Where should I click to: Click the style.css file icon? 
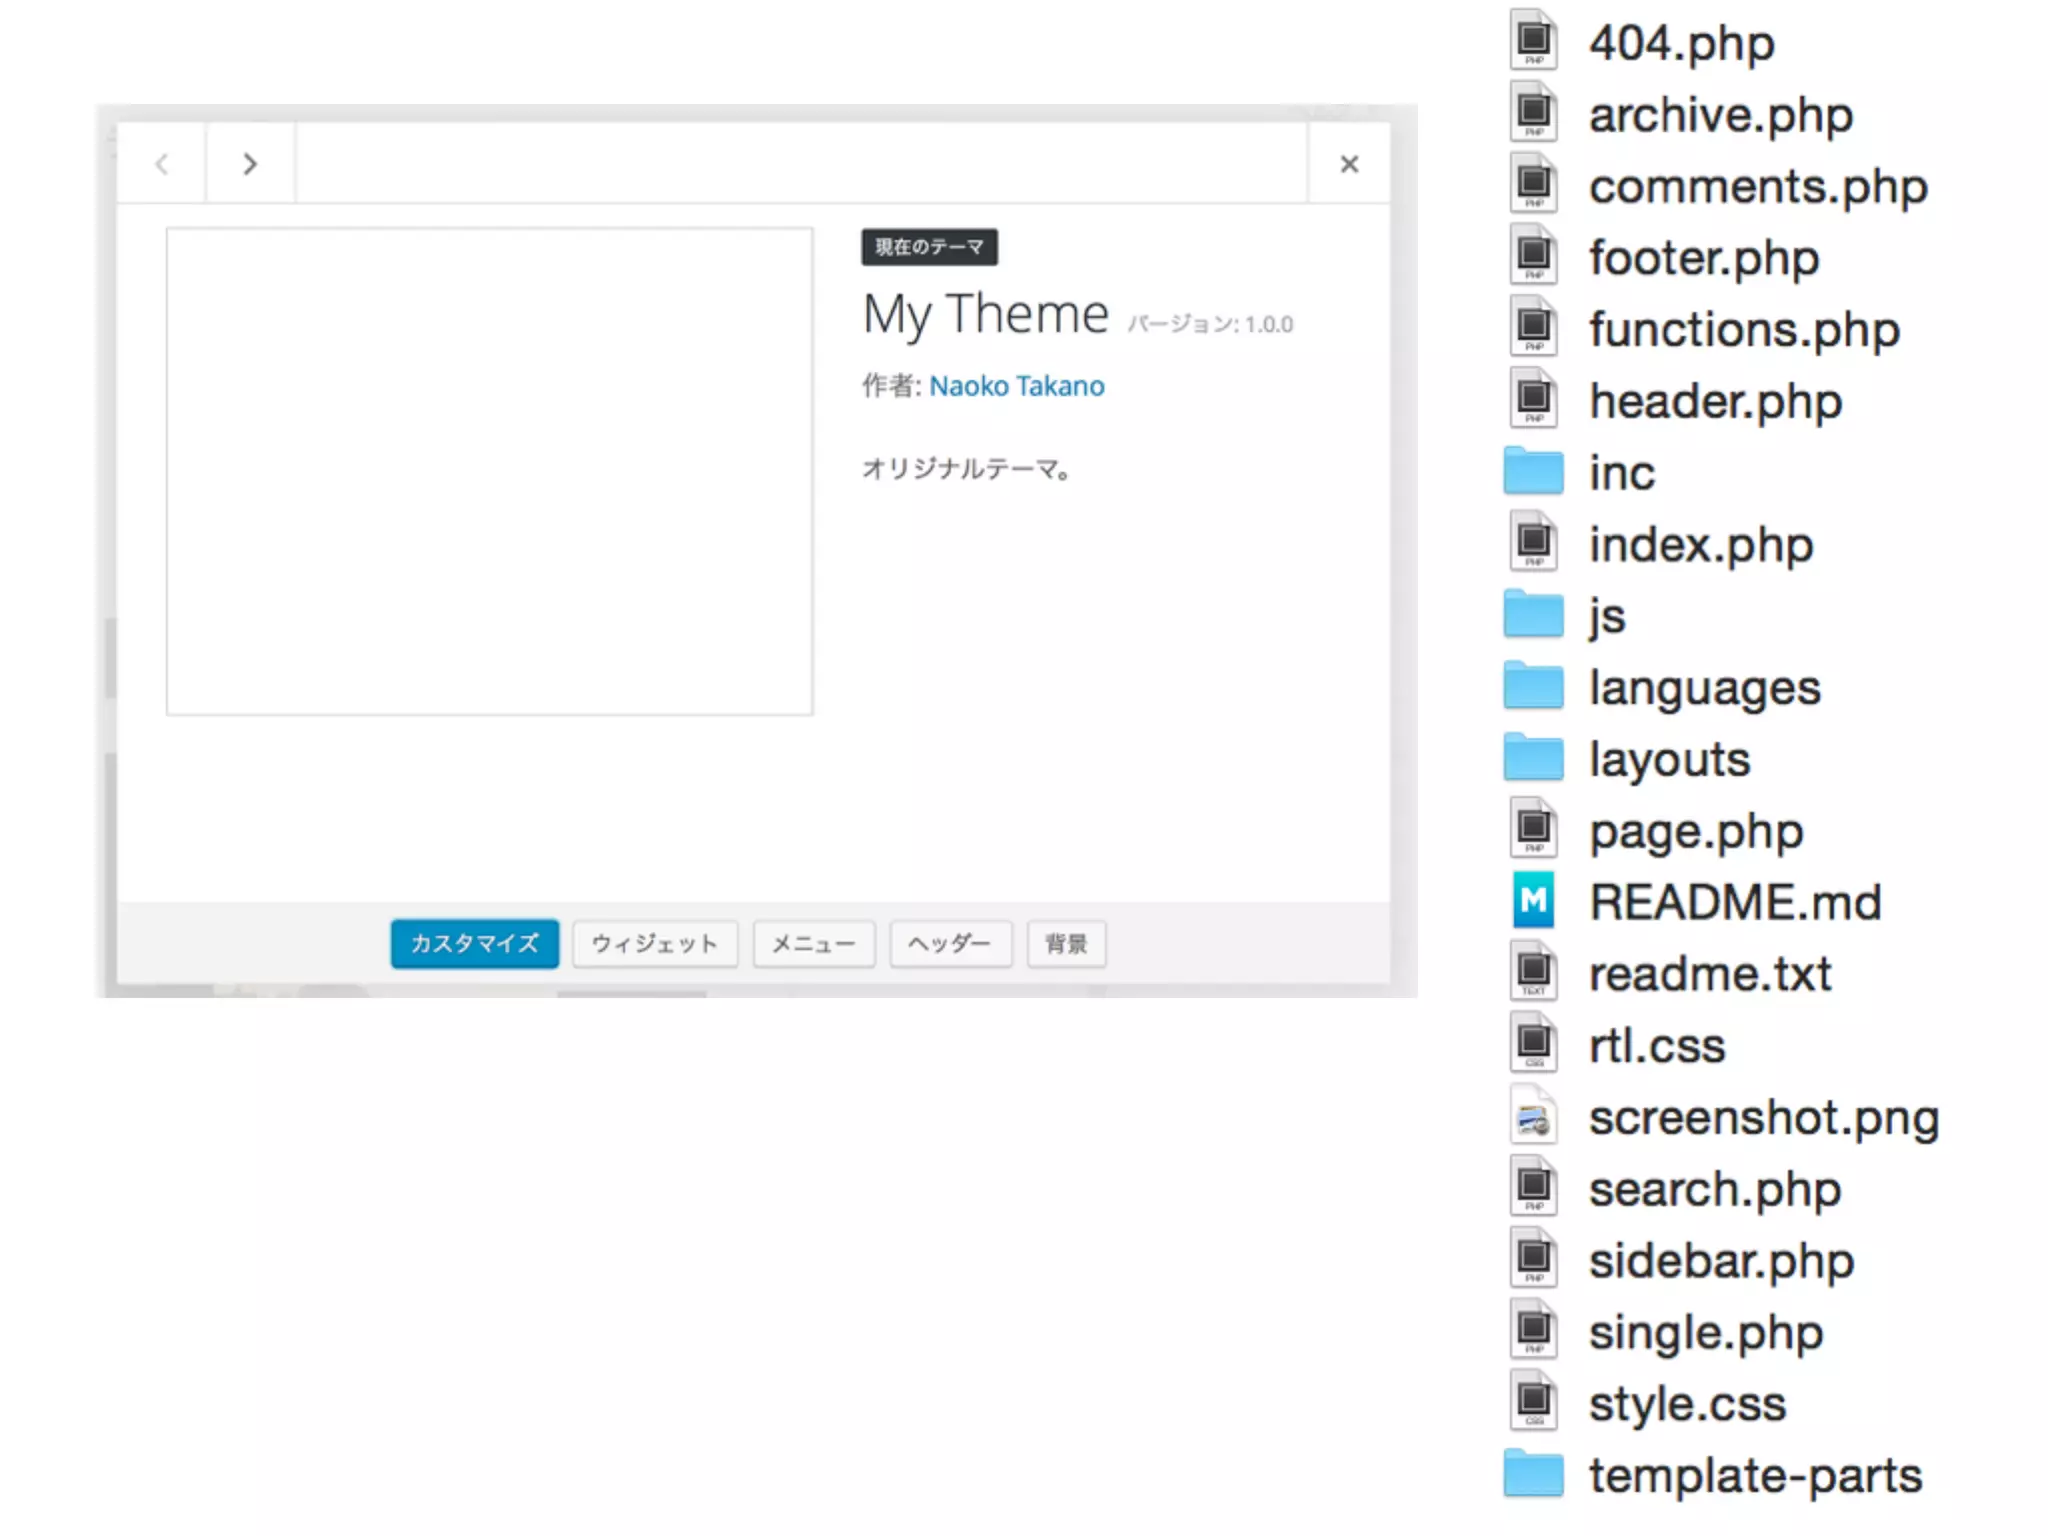[1533, 1402]
